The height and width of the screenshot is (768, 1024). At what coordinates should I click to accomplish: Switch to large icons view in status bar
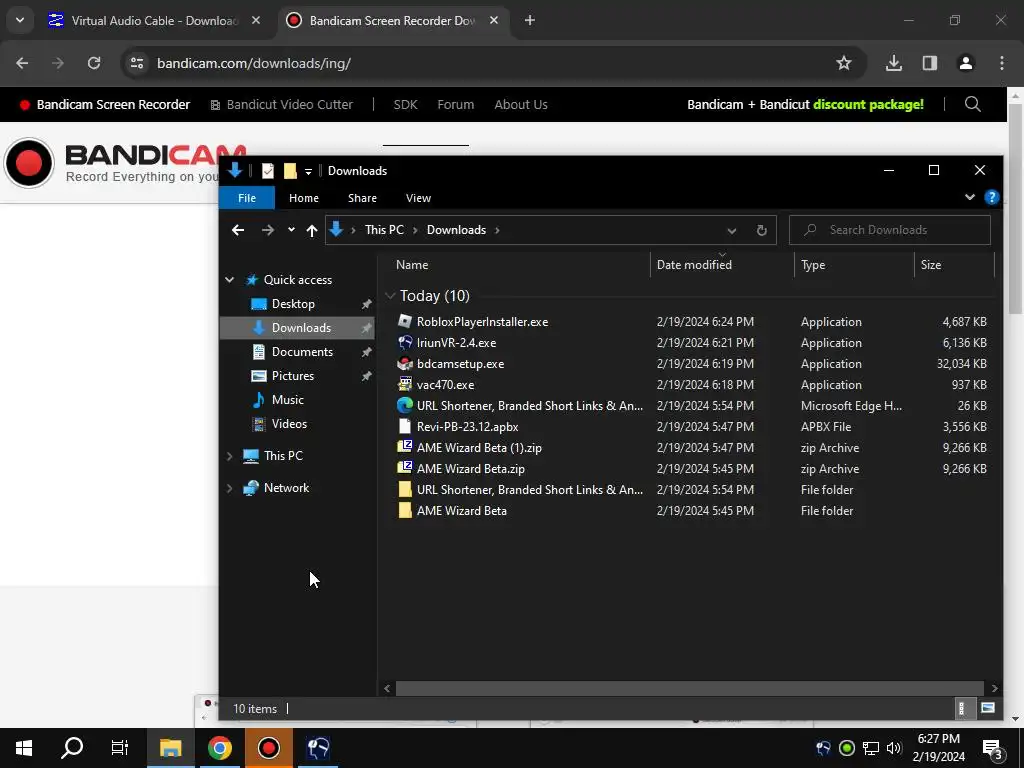987,708
